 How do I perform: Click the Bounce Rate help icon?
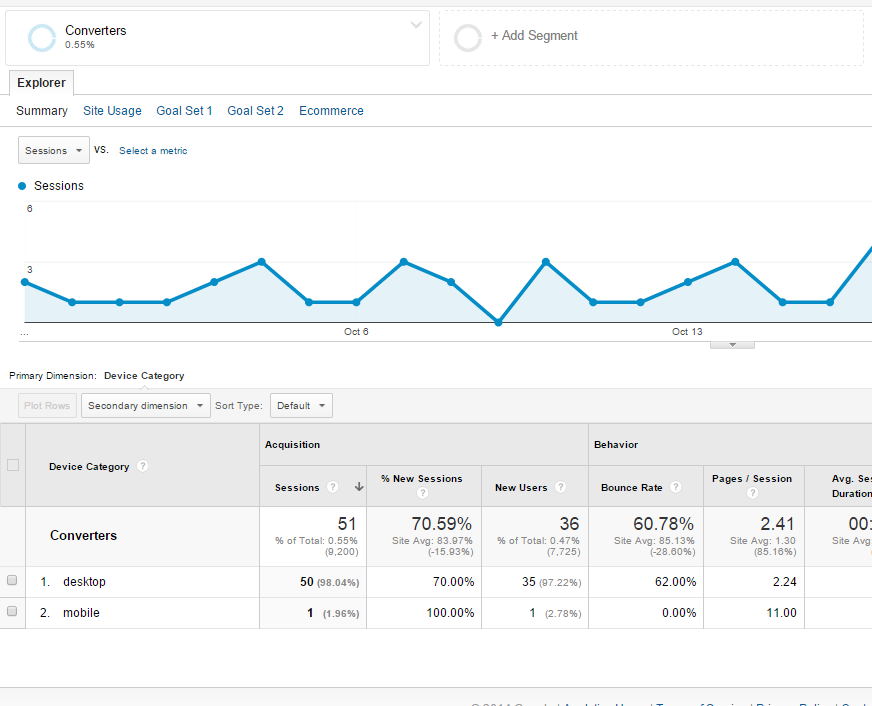[x=676, y=488]
